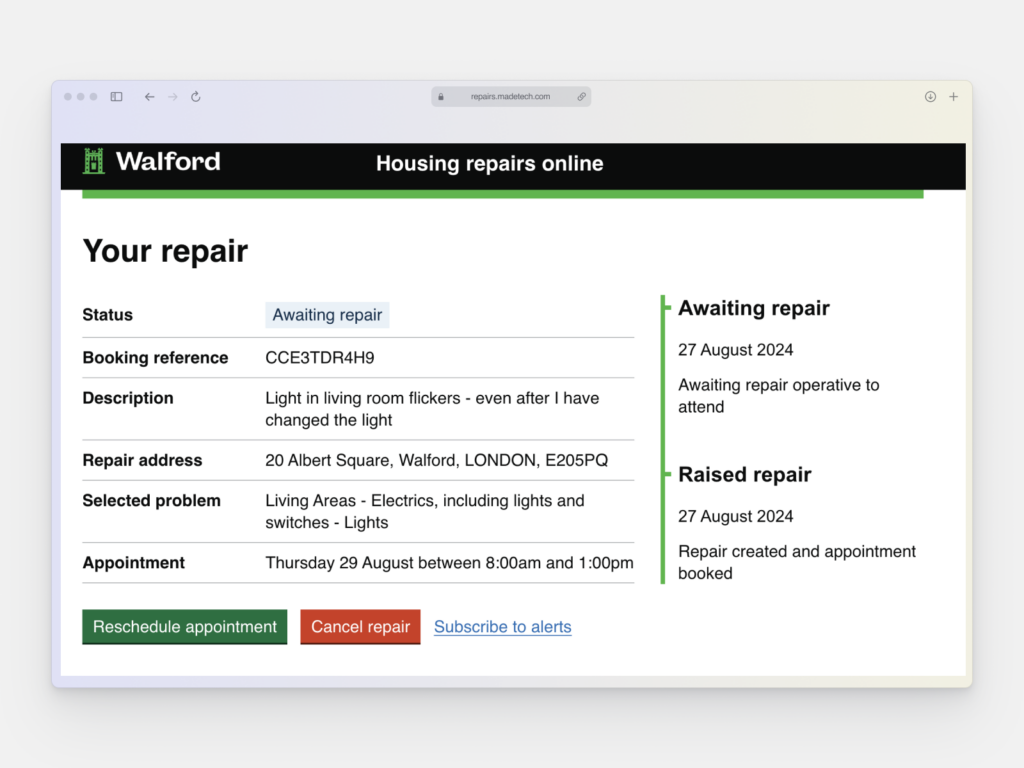
Task: Click Repair created and appointment booked text
Action: (x=797, y=562)
